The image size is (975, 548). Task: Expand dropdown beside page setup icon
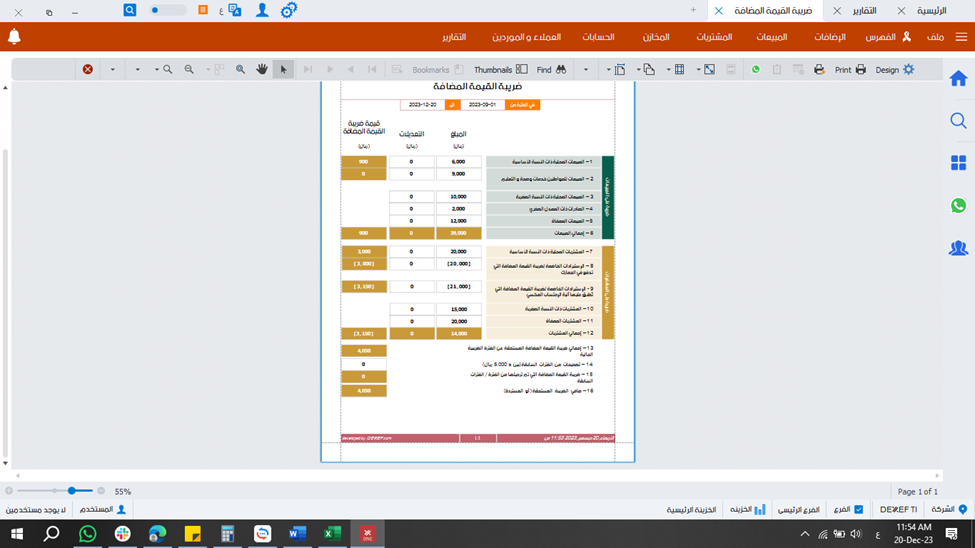tap(608, 70)
